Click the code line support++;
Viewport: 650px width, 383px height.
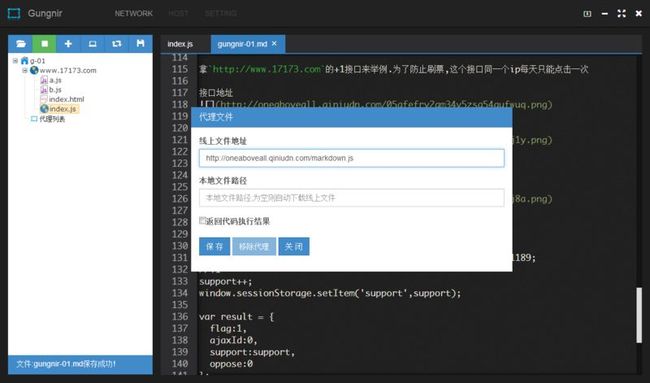pos(226,281)
